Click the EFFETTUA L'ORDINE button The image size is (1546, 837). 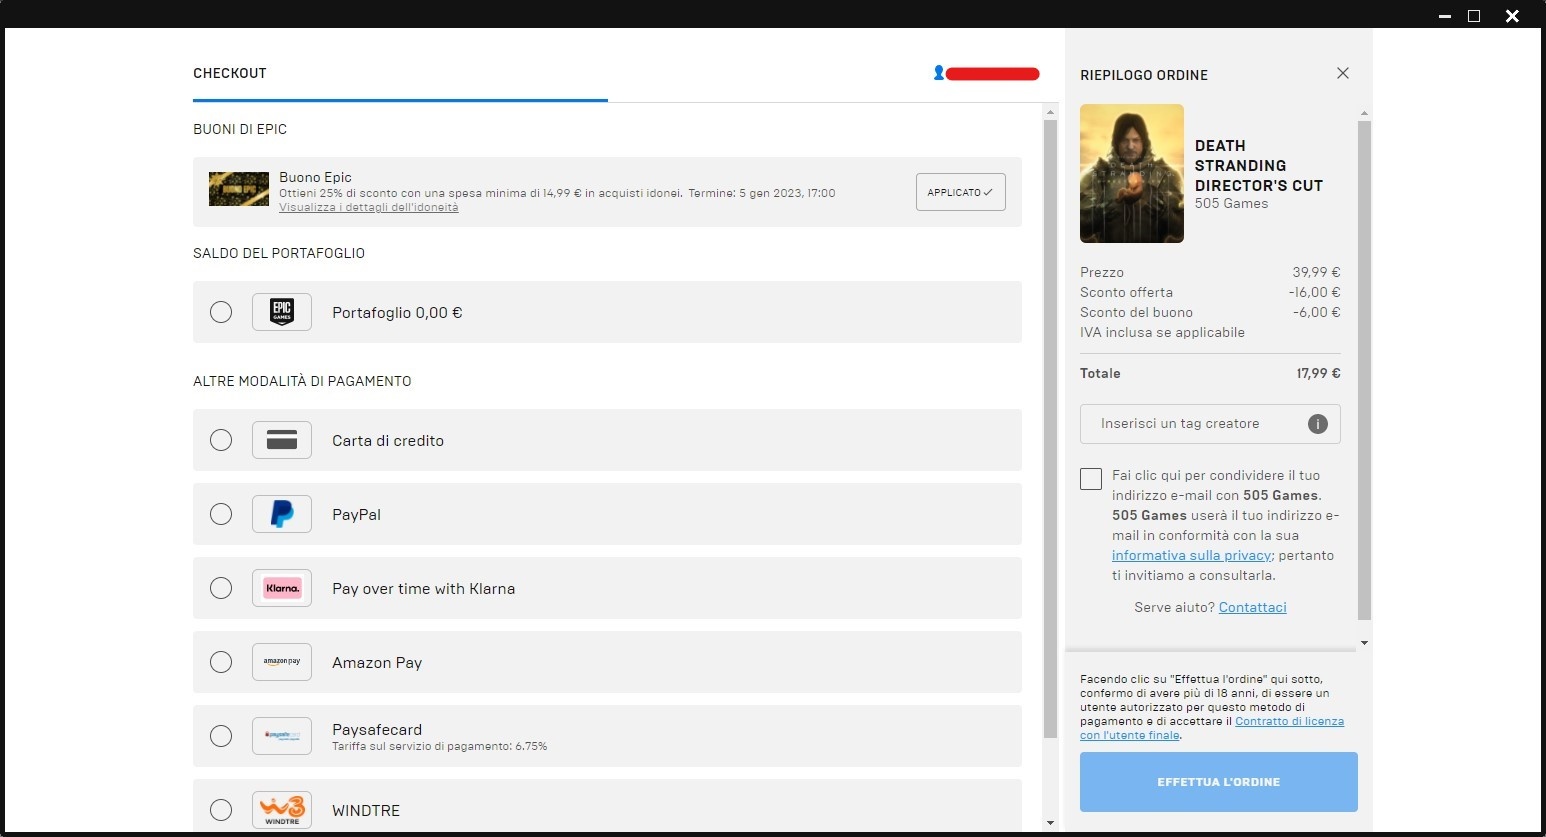[x=1219, y=782]
